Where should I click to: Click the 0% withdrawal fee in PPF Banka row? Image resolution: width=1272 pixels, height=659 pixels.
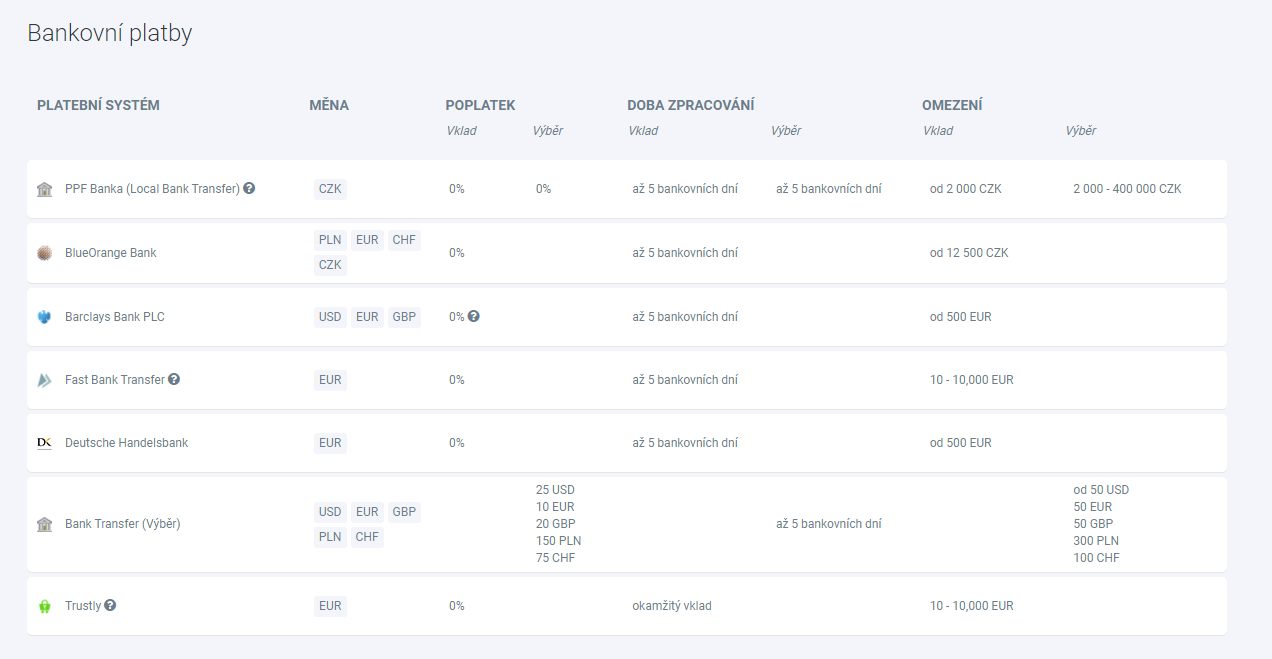[543, 189]
